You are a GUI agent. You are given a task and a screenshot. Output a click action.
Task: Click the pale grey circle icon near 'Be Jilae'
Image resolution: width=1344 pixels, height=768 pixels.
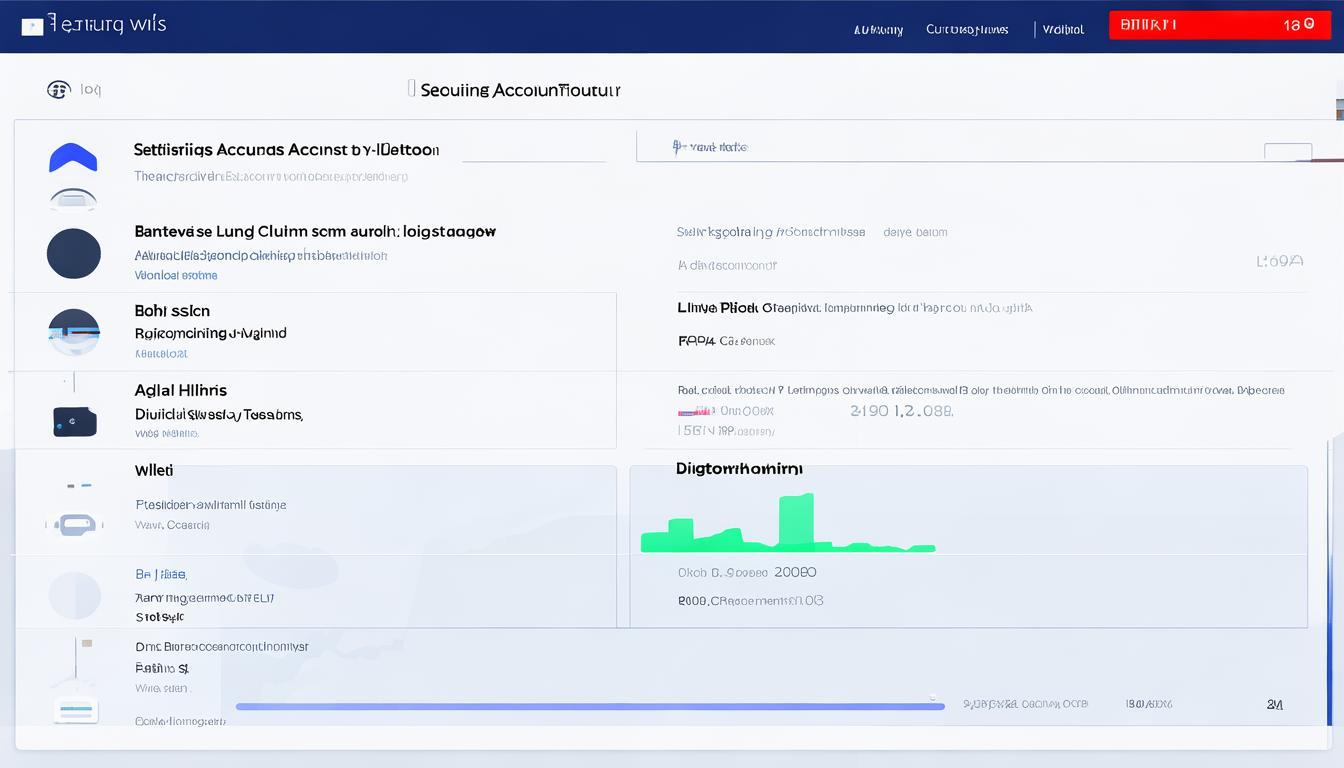(74, 595)
